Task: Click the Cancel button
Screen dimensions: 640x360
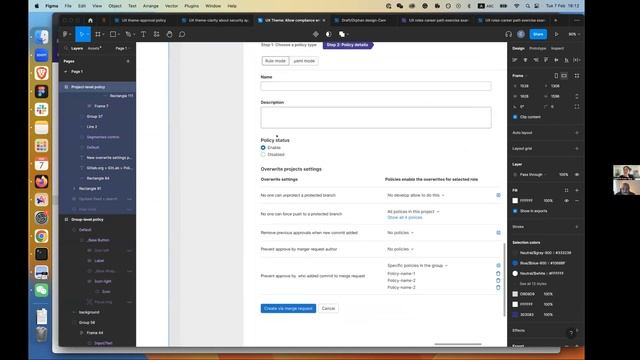Action: click(x=328, y=309)
